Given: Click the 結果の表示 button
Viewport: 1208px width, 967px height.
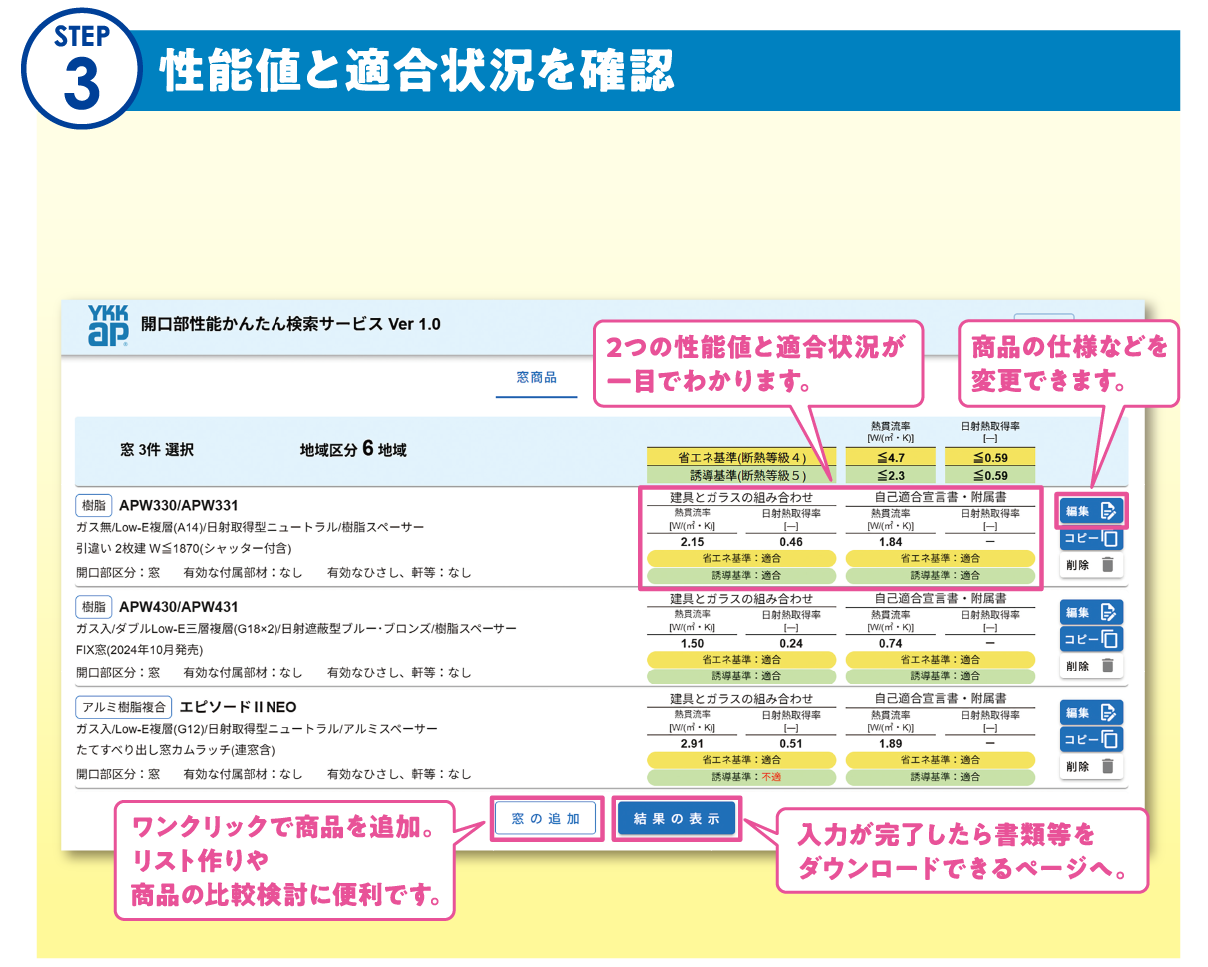Looking at the screenshot, I should coord(676,817).
